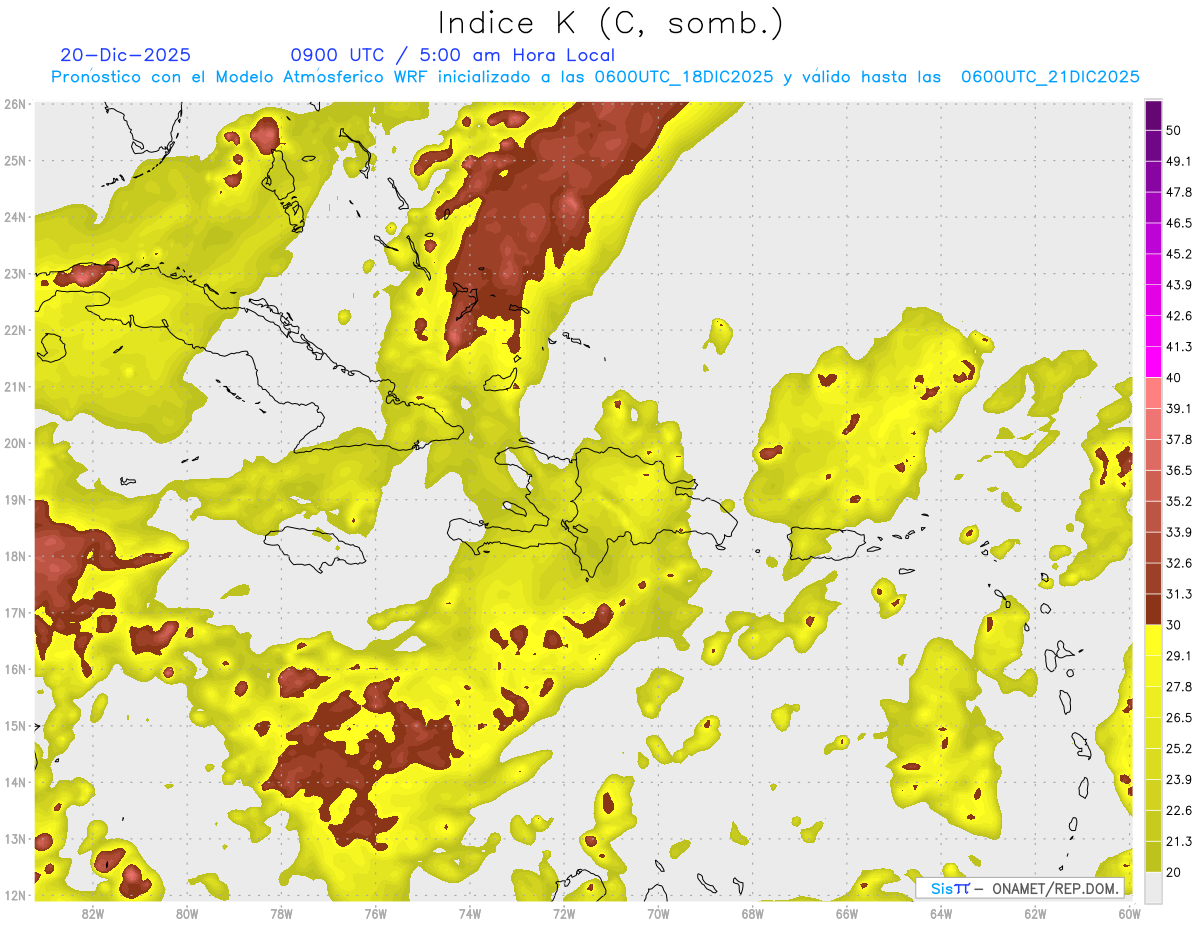Click the colorbar value 40
This screenshot has width=1200, height=927.
coord(1173,378)
